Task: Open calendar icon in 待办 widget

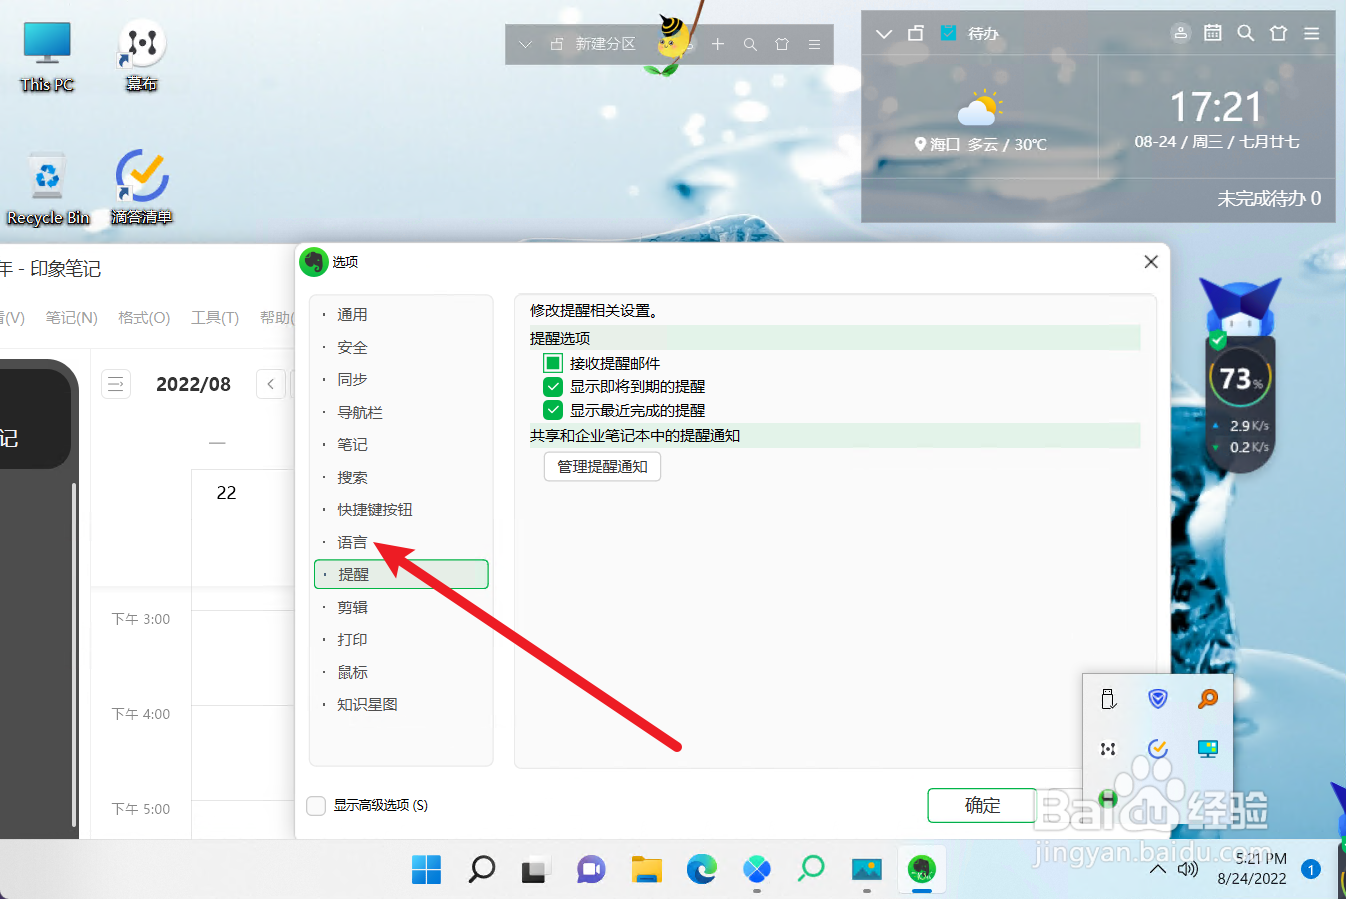Action: [x=1213, y=33]
